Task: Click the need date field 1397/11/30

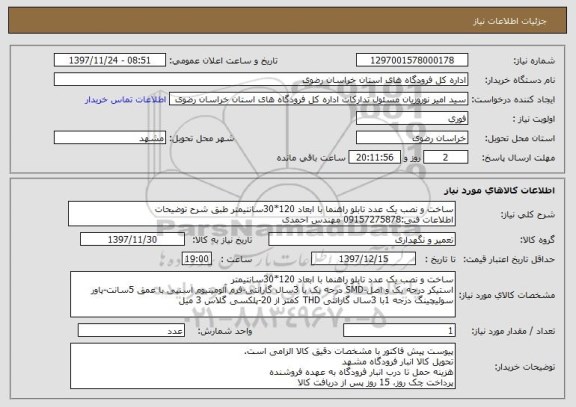Action: tap(132, 239)
